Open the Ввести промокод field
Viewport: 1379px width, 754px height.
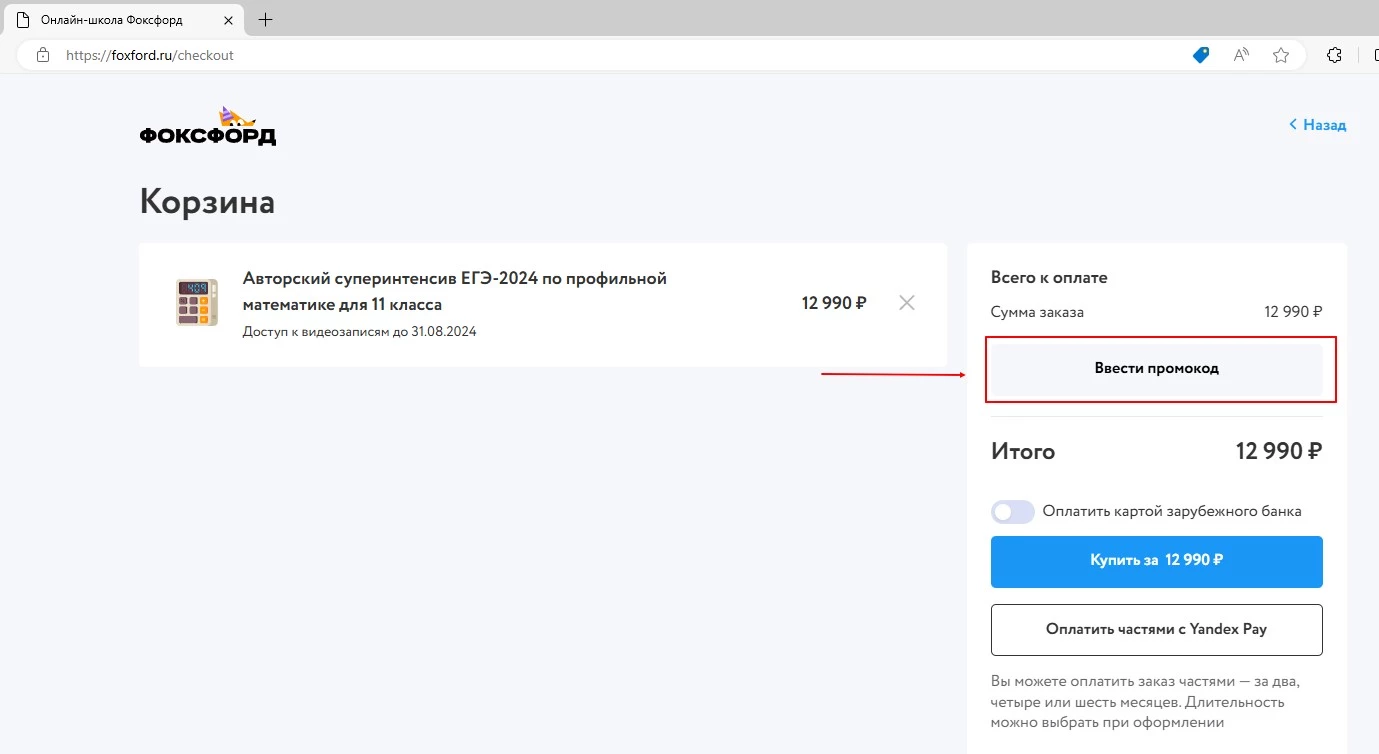coord(1157,368)
